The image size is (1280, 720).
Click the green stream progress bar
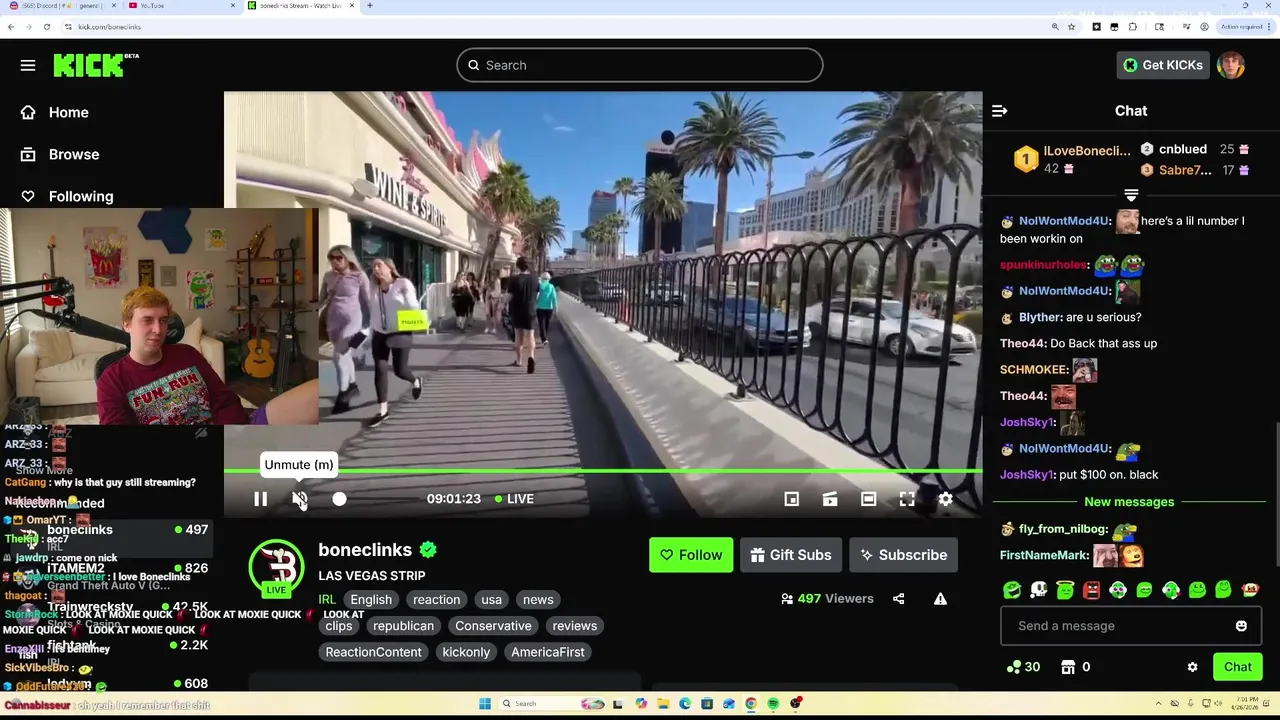603,470
